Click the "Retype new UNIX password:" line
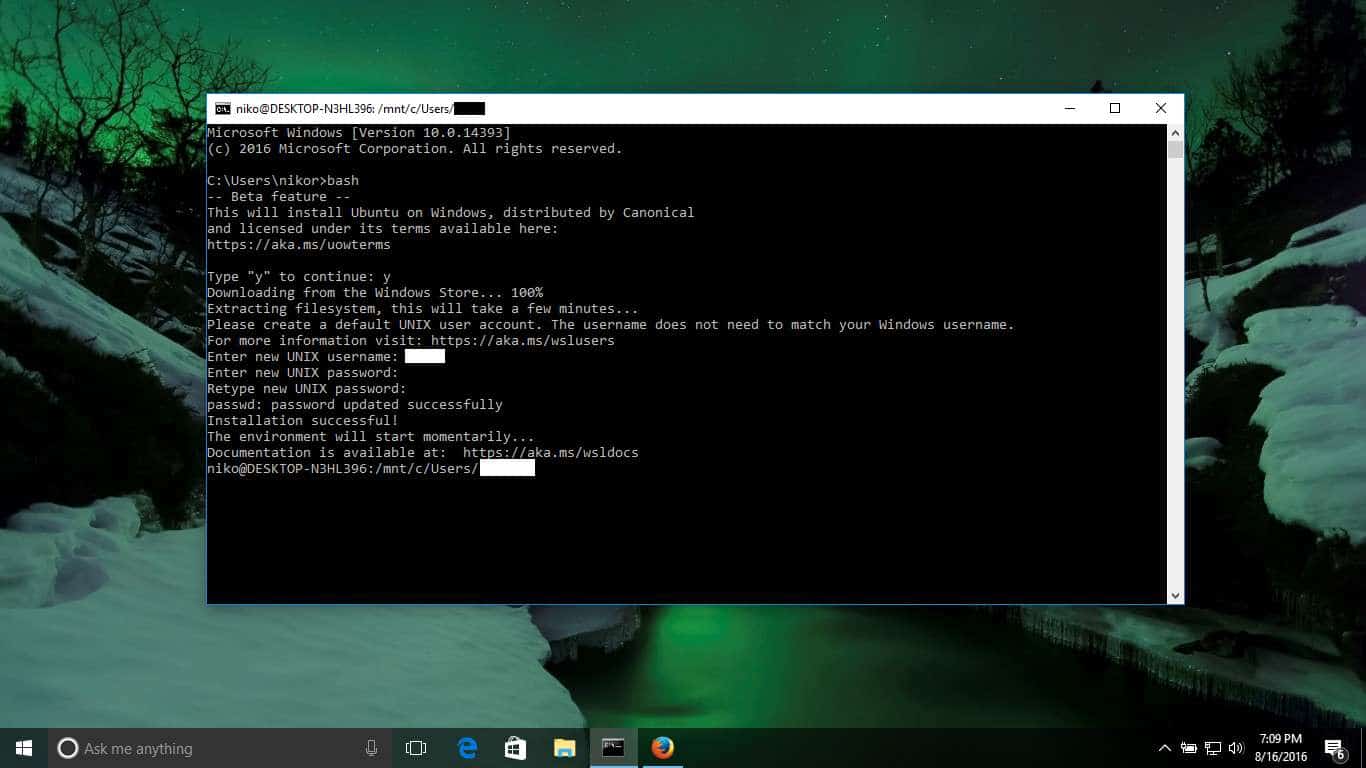 [x=307, y=389]
